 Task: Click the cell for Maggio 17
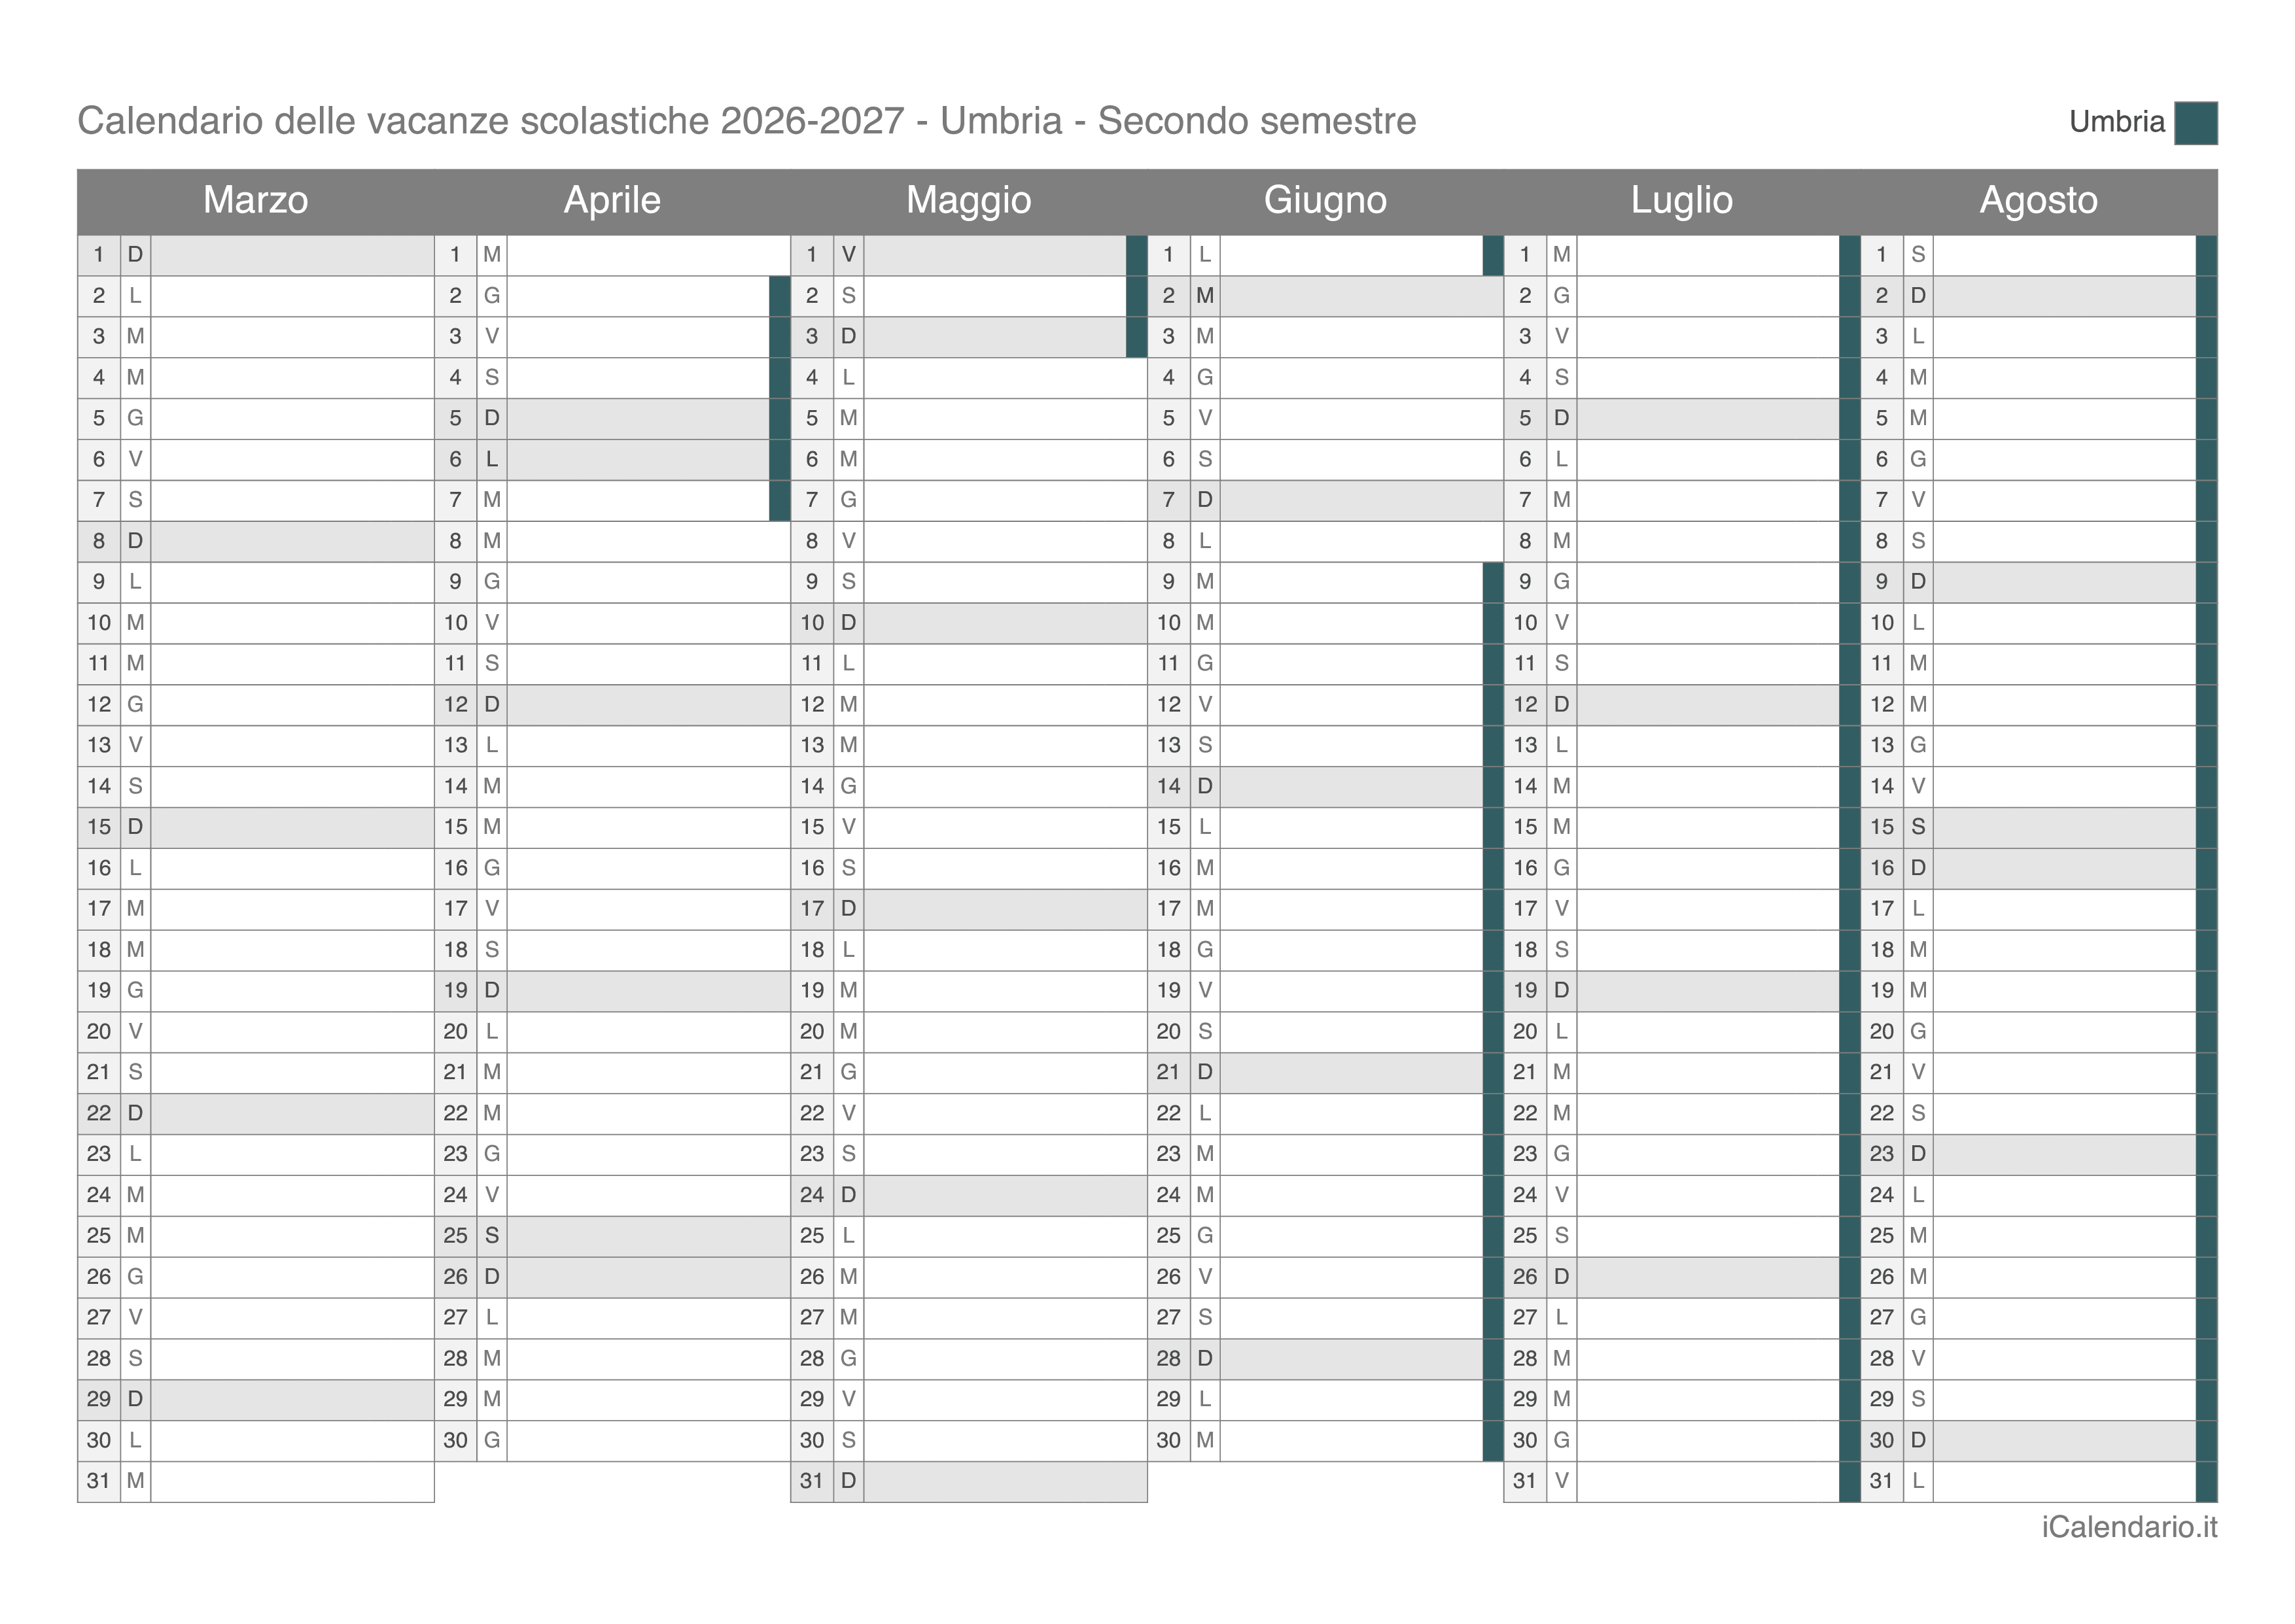1005,909
